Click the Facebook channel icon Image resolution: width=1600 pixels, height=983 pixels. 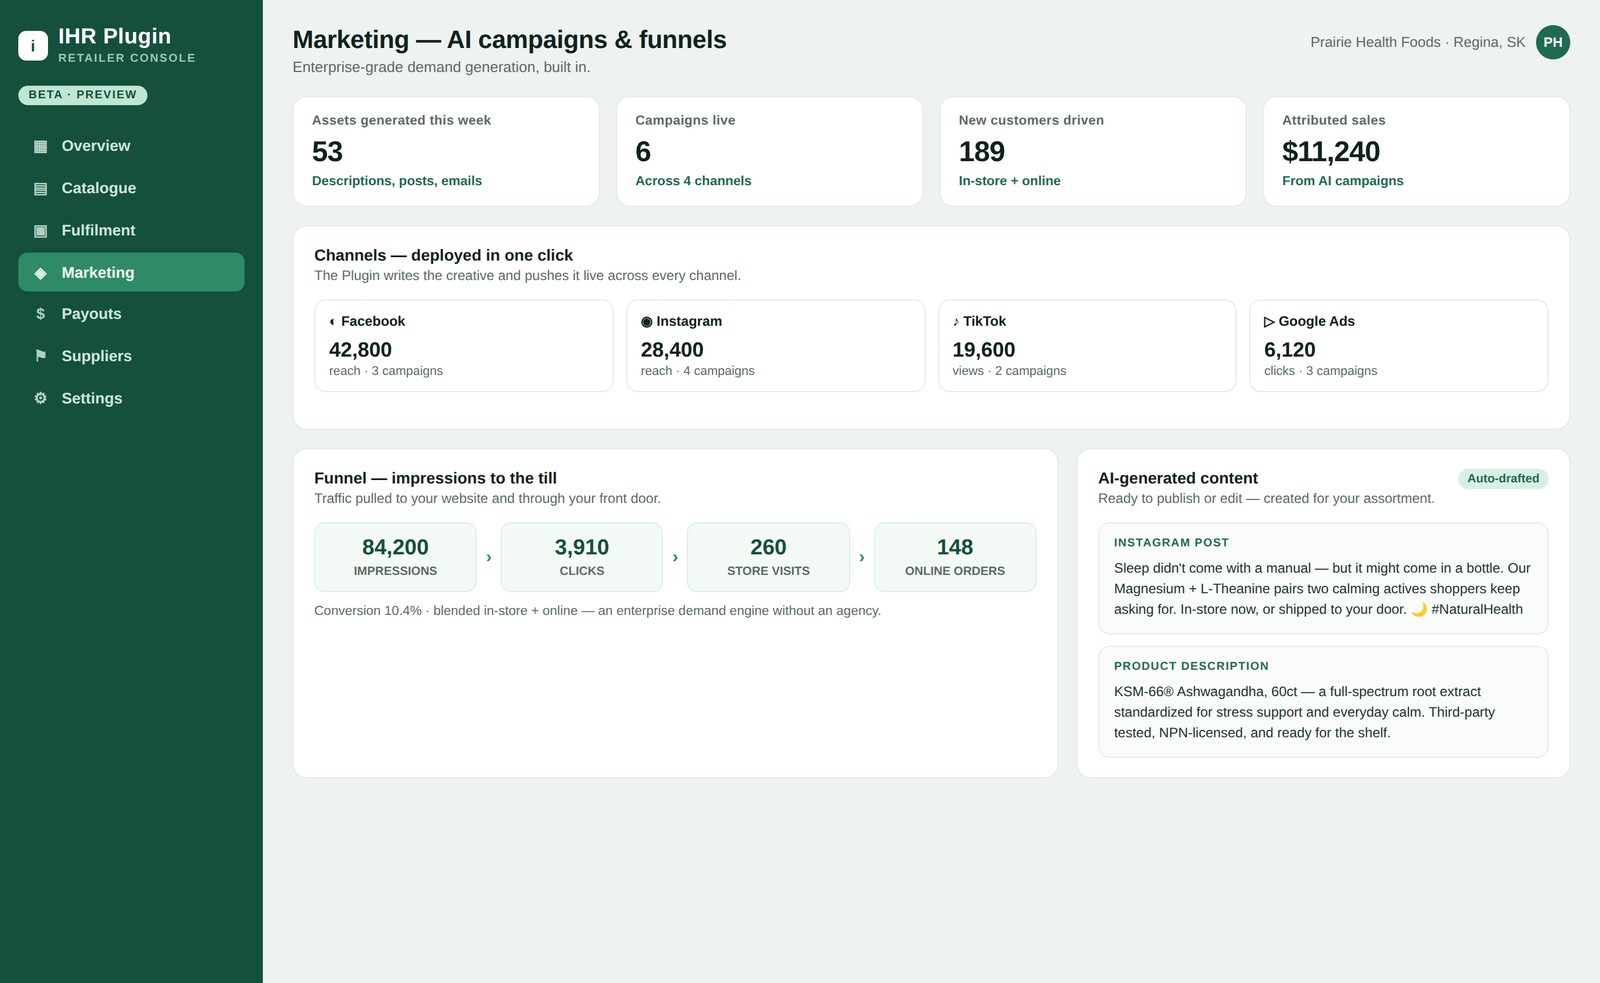(332, 321)
